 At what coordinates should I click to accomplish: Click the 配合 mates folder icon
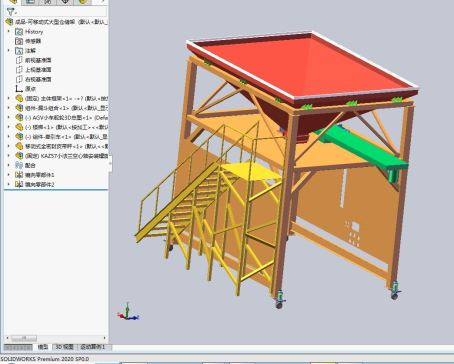point(19,165)
